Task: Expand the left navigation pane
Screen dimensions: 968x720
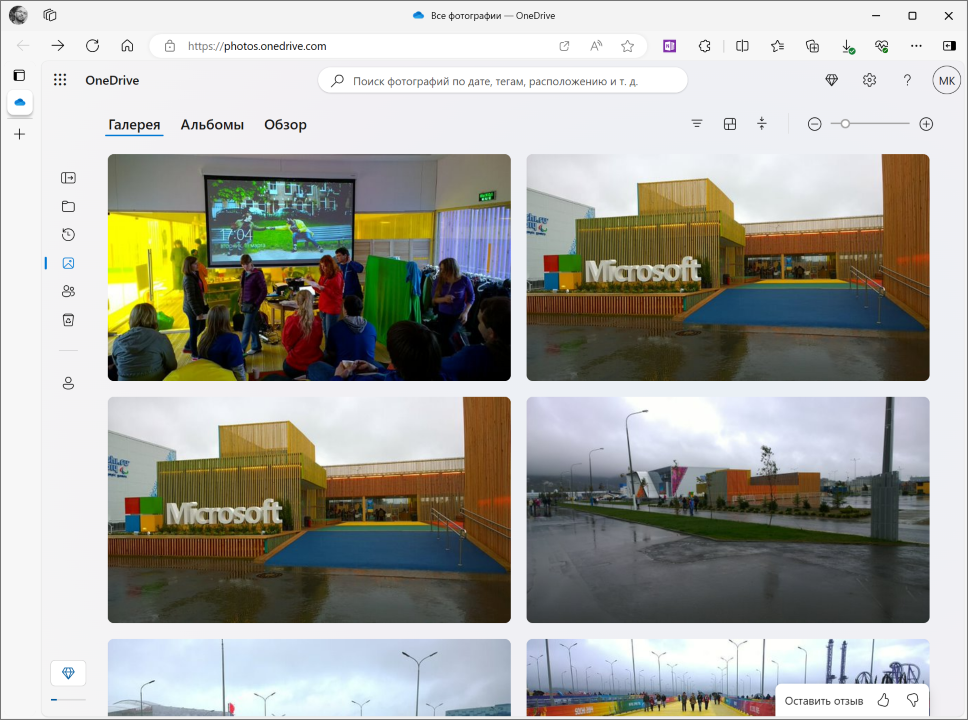Action: [x=69, y=178]
